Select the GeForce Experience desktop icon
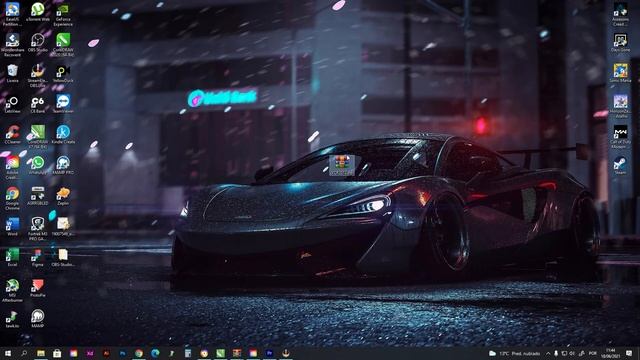Viewport: 640px width, 360px height. click(x=63, y=14)
